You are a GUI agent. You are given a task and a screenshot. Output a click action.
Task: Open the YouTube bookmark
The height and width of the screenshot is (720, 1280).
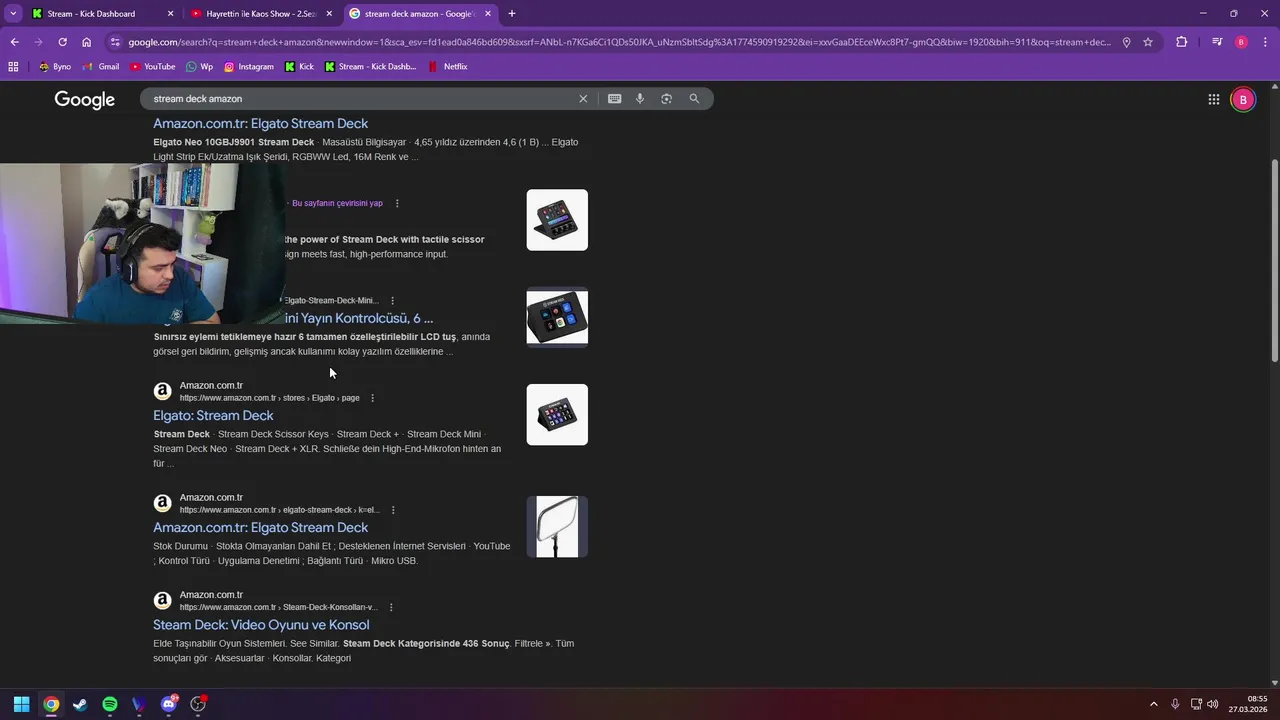tap(152, 66)
